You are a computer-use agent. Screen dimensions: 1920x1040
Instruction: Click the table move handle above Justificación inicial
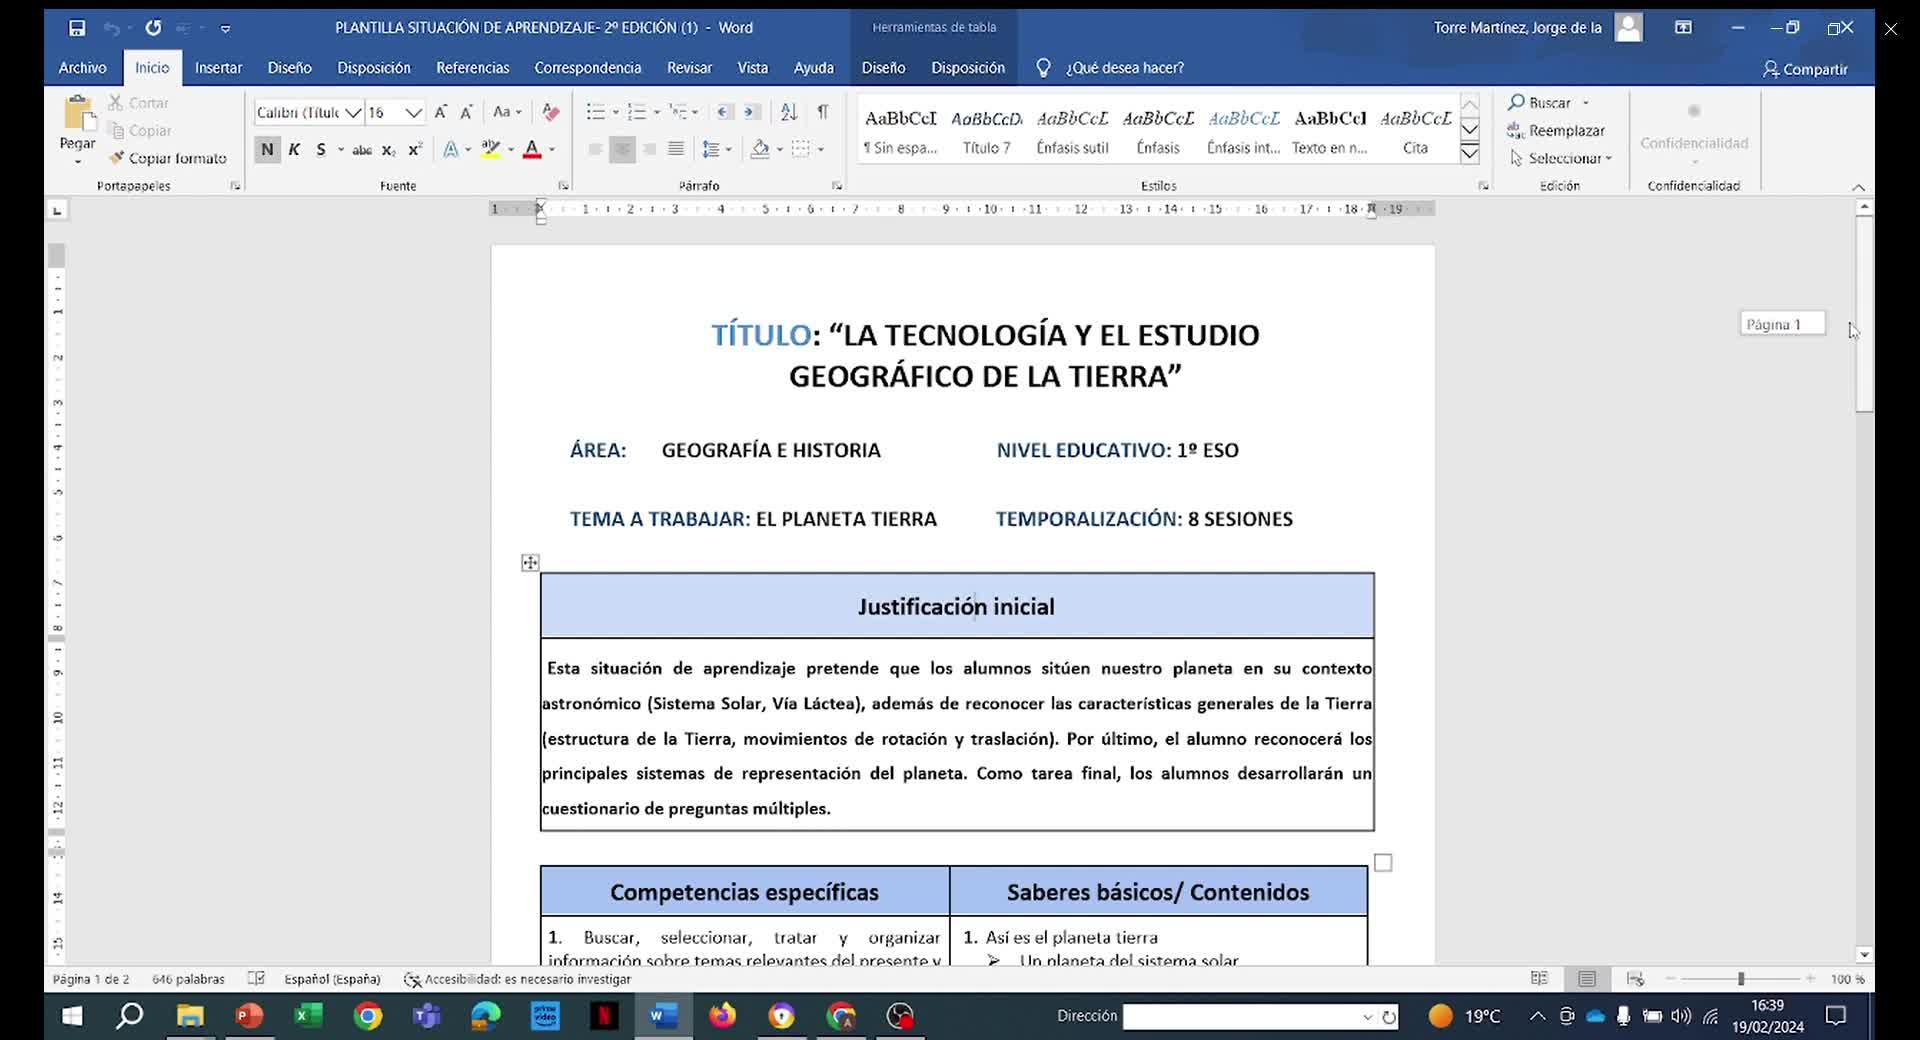coord(530,563)
